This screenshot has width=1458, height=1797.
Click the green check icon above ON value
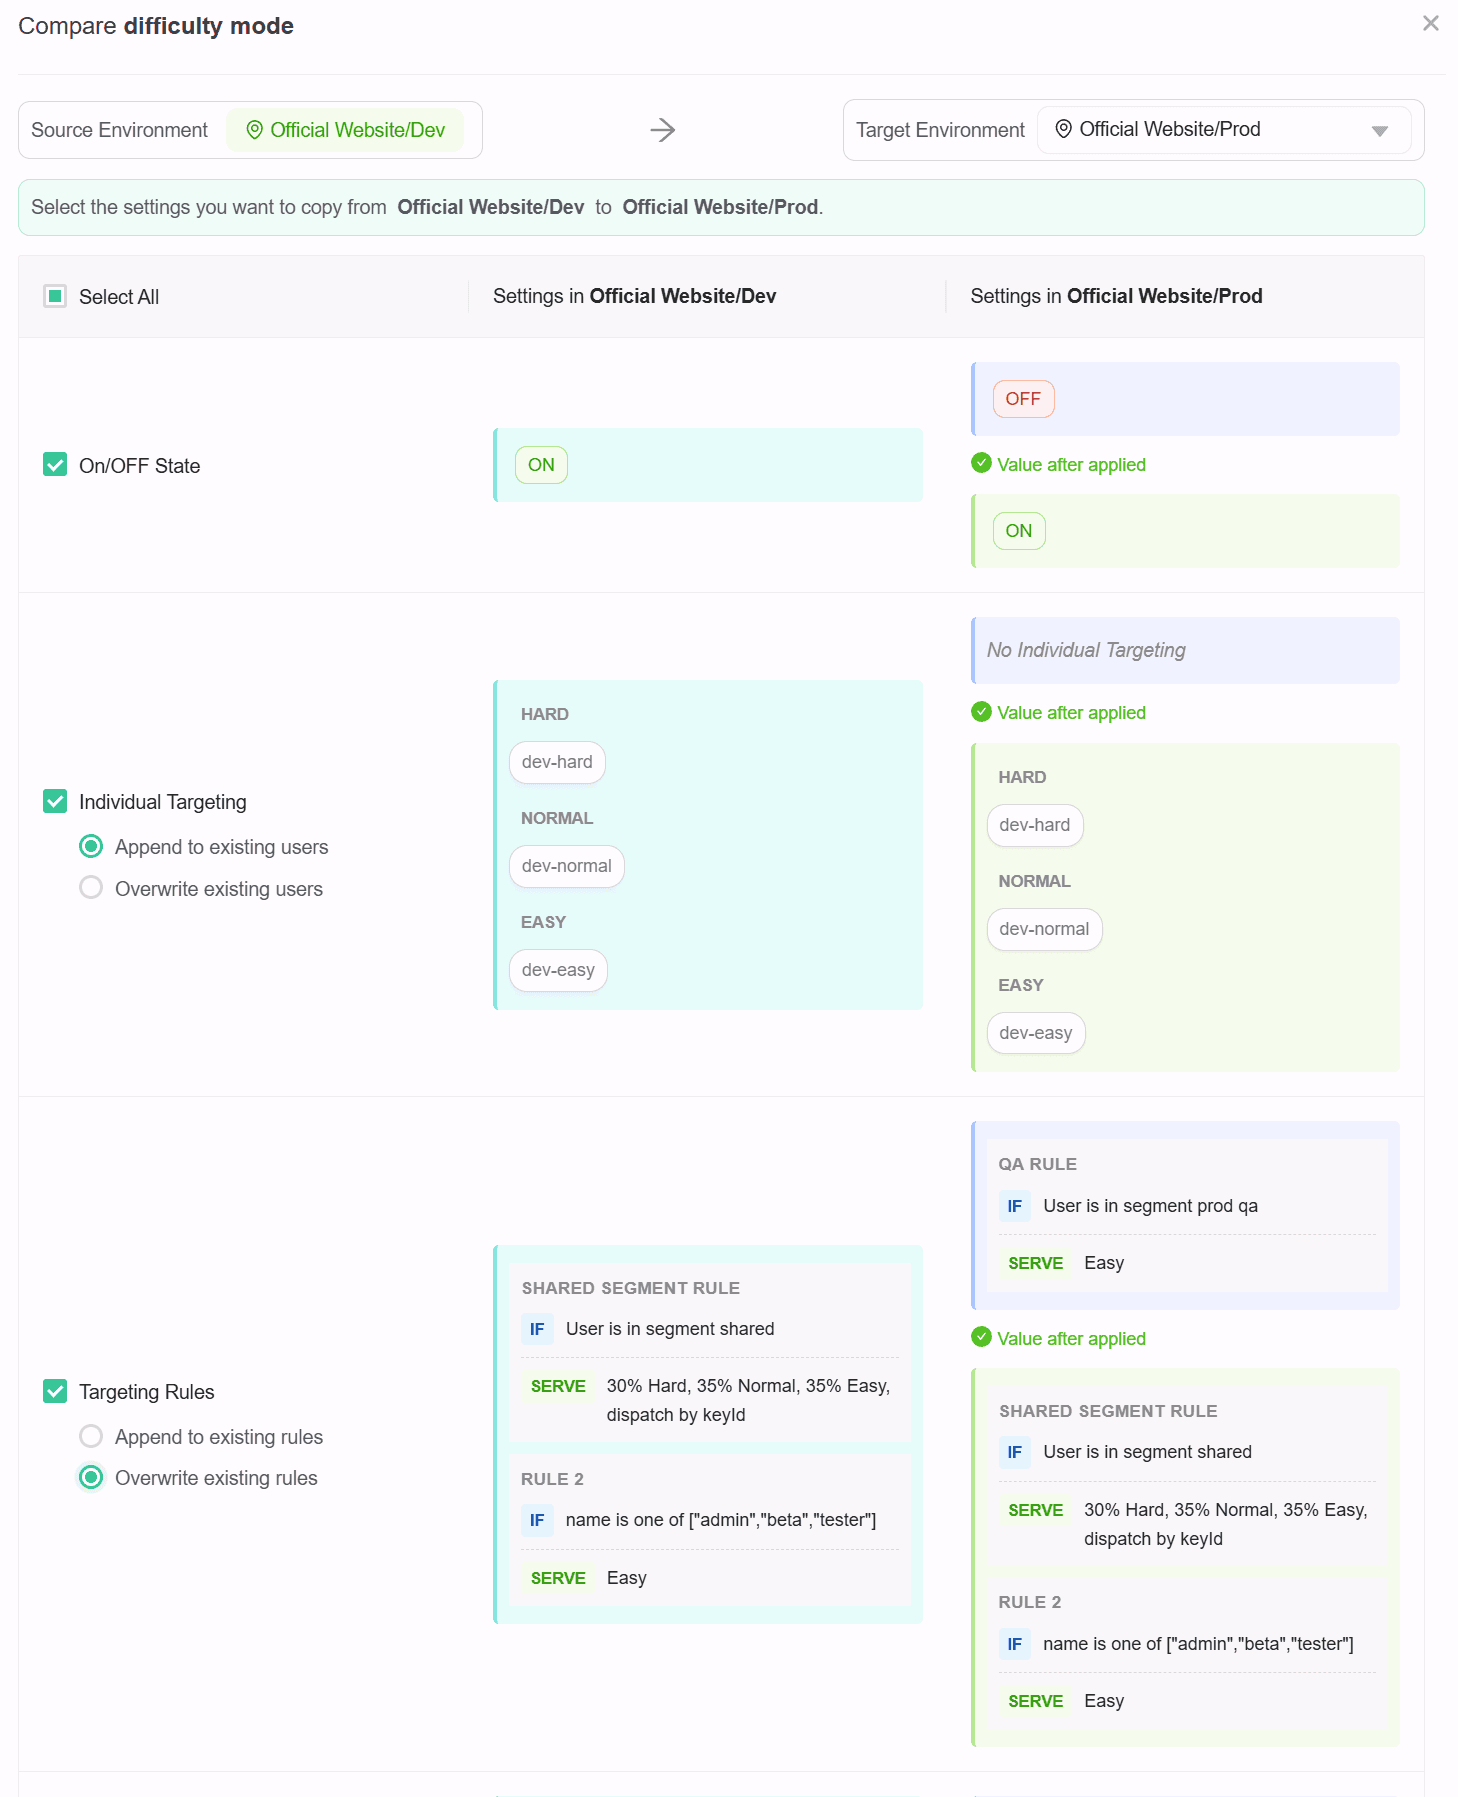point(981,463)
